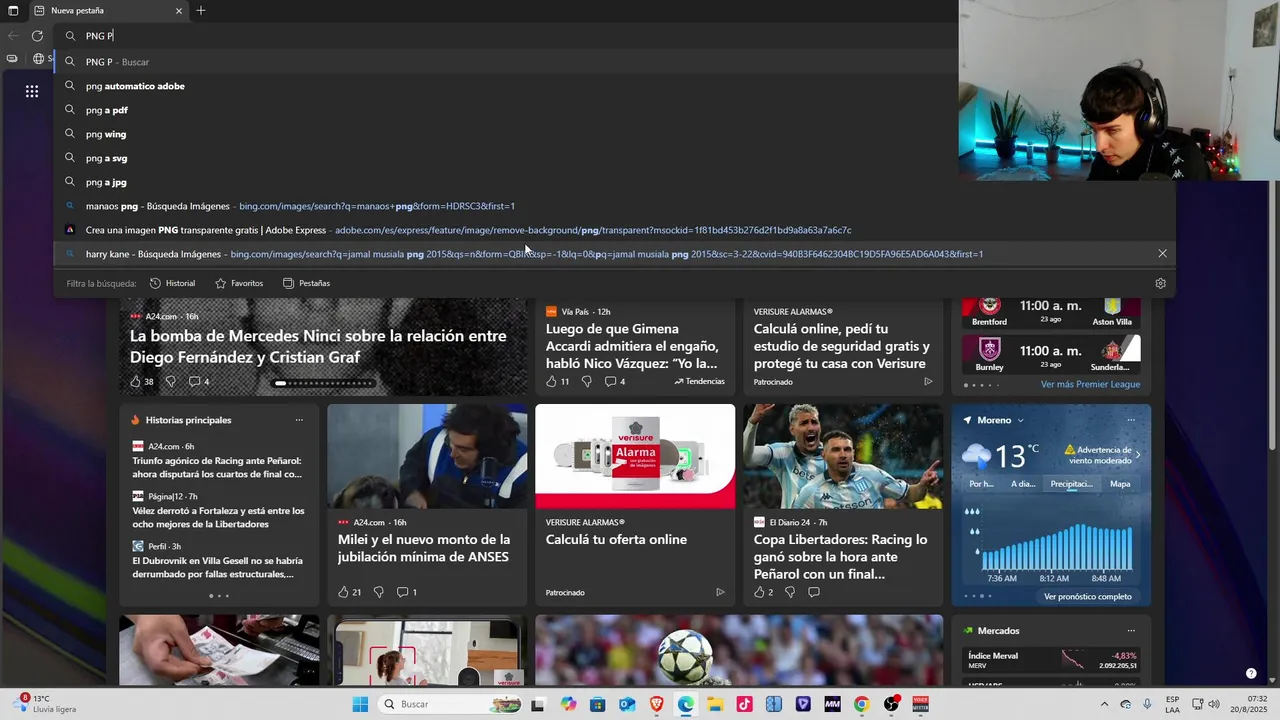Dislike the Milei ANSES article
This screenshot has width=1280, height=720.
(x=378, y=592)
